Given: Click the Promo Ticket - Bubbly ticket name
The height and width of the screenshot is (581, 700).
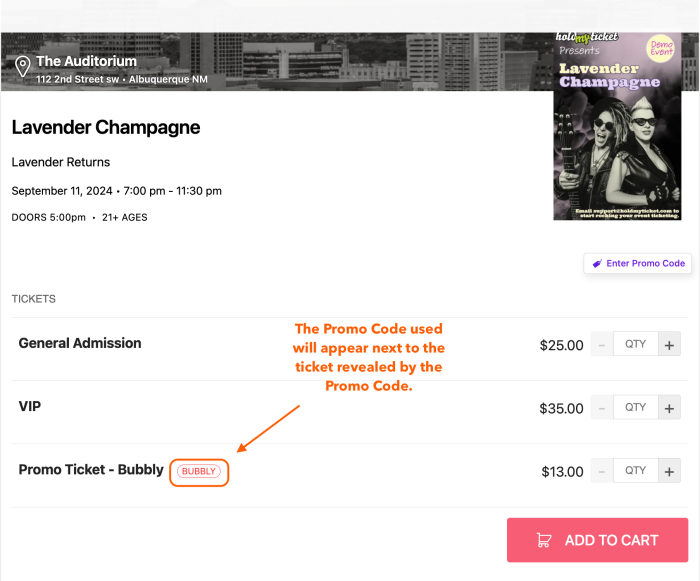Looking at the screenshot, I should click(x=90, y=469).
